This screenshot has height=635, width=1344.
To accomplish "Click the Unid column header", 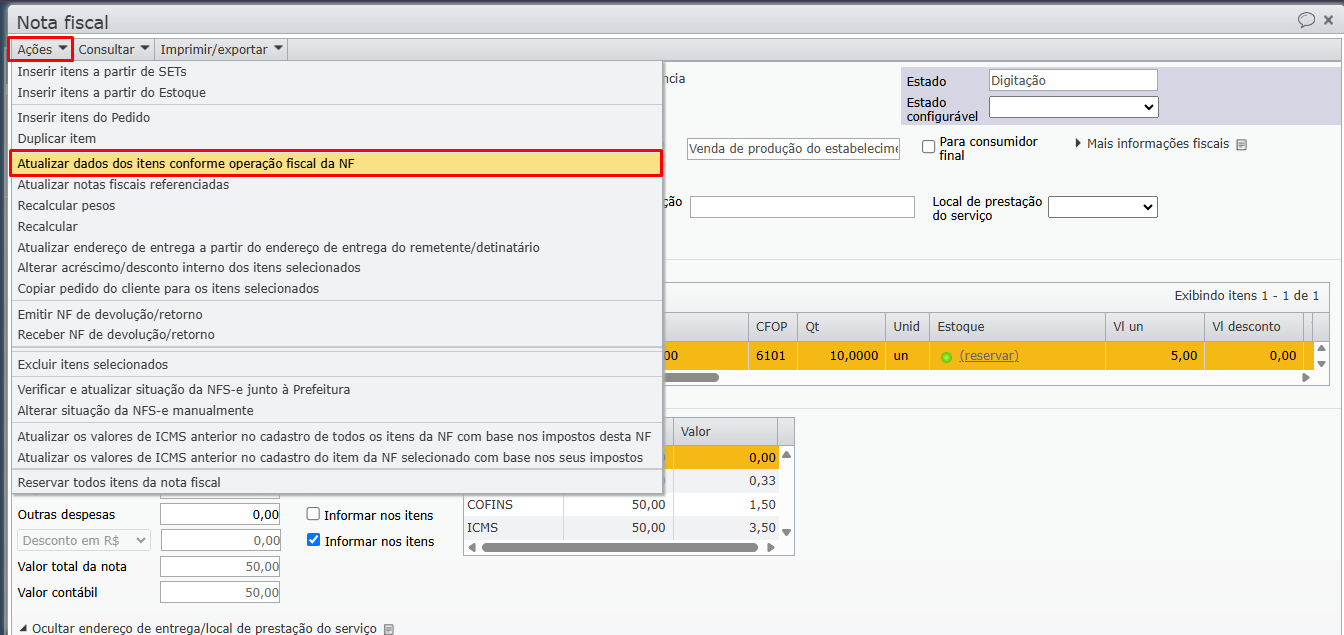I will click(x=907, y=327).
